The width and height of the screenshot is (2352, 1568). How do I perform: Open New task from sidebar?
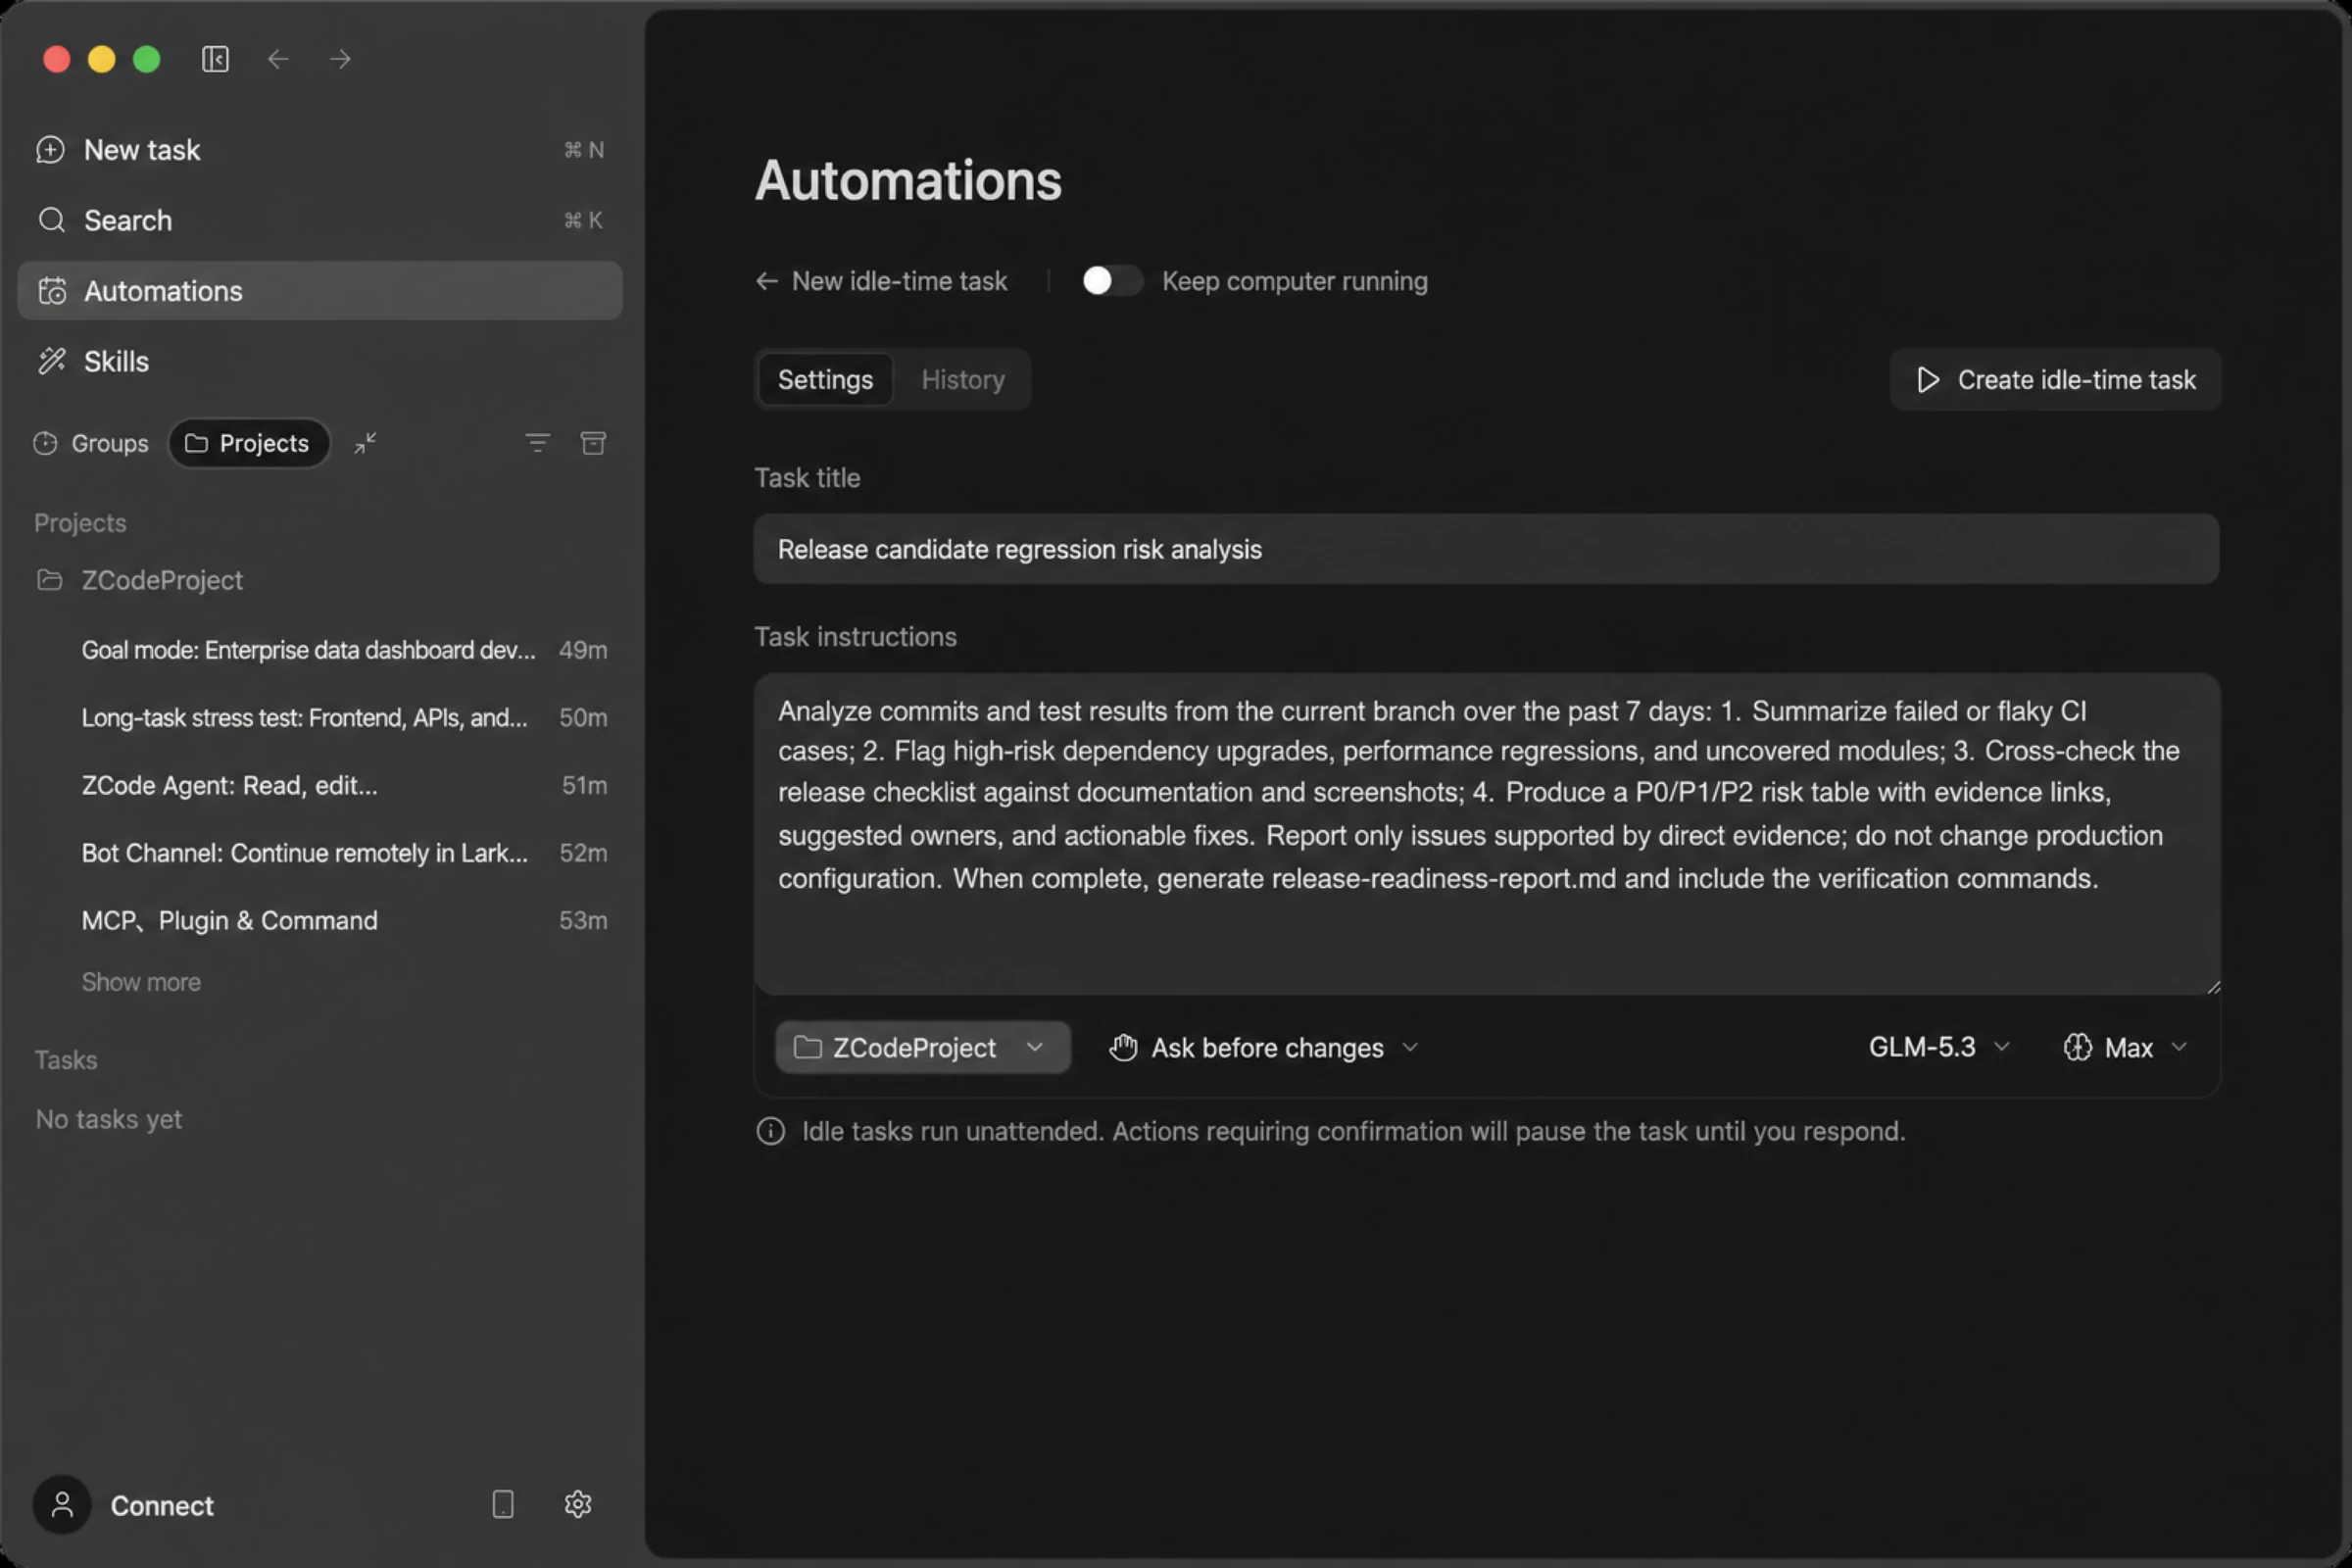click(320, 150)
